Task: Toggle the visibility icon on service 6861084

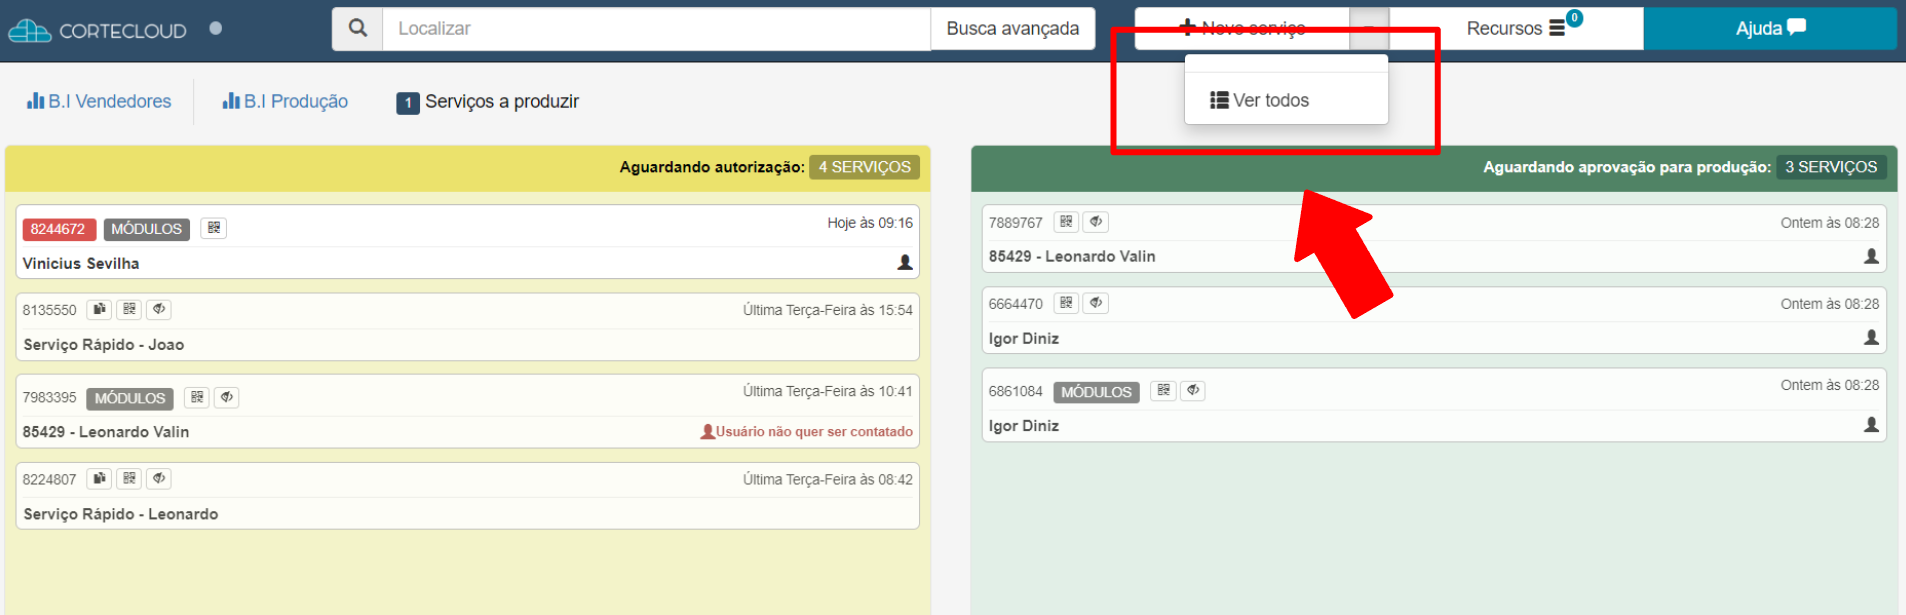Action: click(1193, 391)
